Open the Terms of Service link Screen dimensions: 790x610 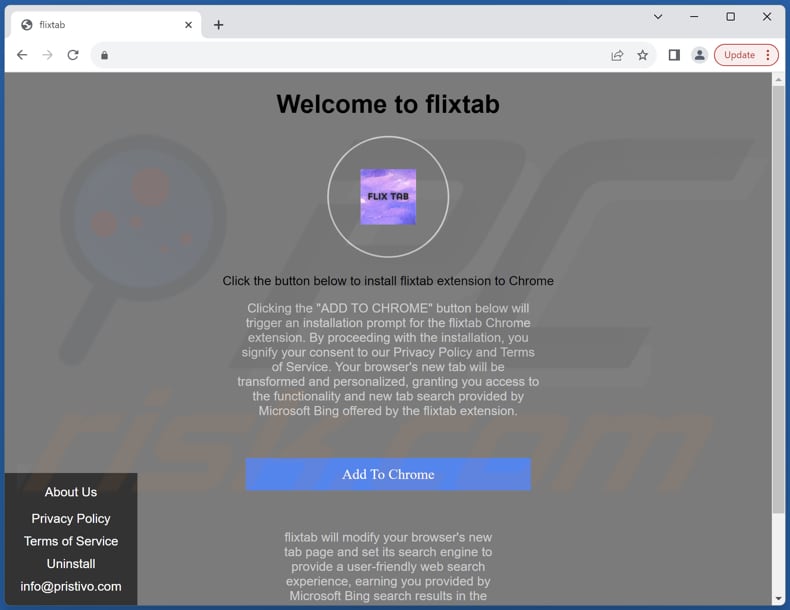71,541
